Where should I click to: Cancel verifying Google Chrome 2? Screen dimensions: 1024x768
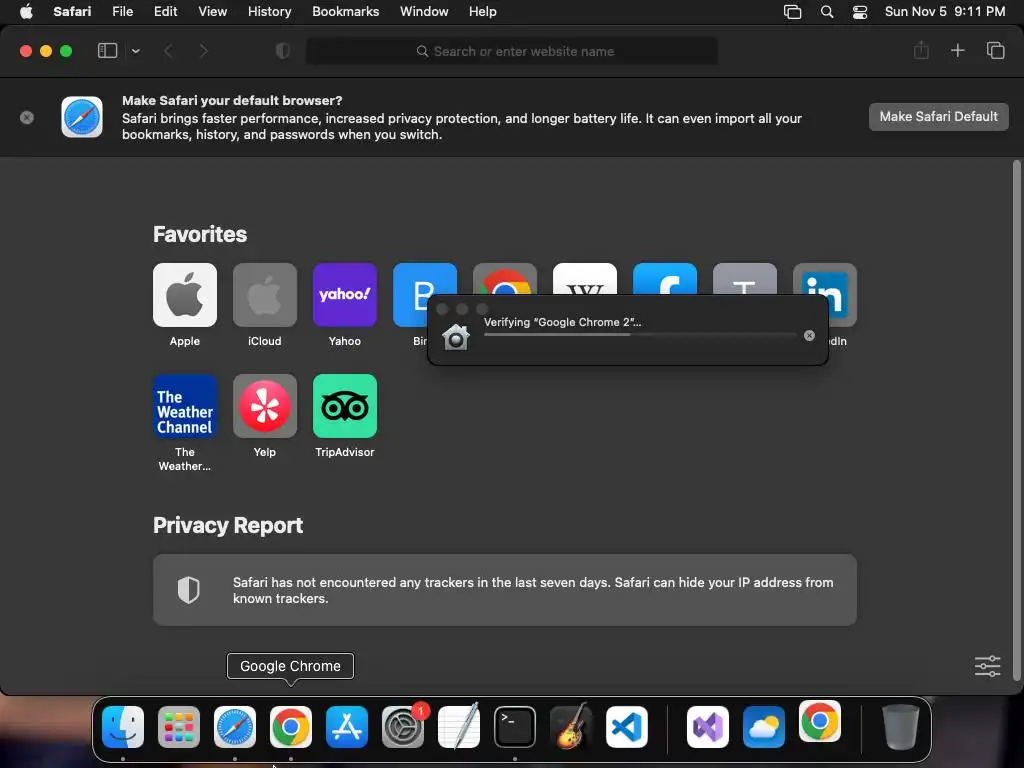(809, 335)
